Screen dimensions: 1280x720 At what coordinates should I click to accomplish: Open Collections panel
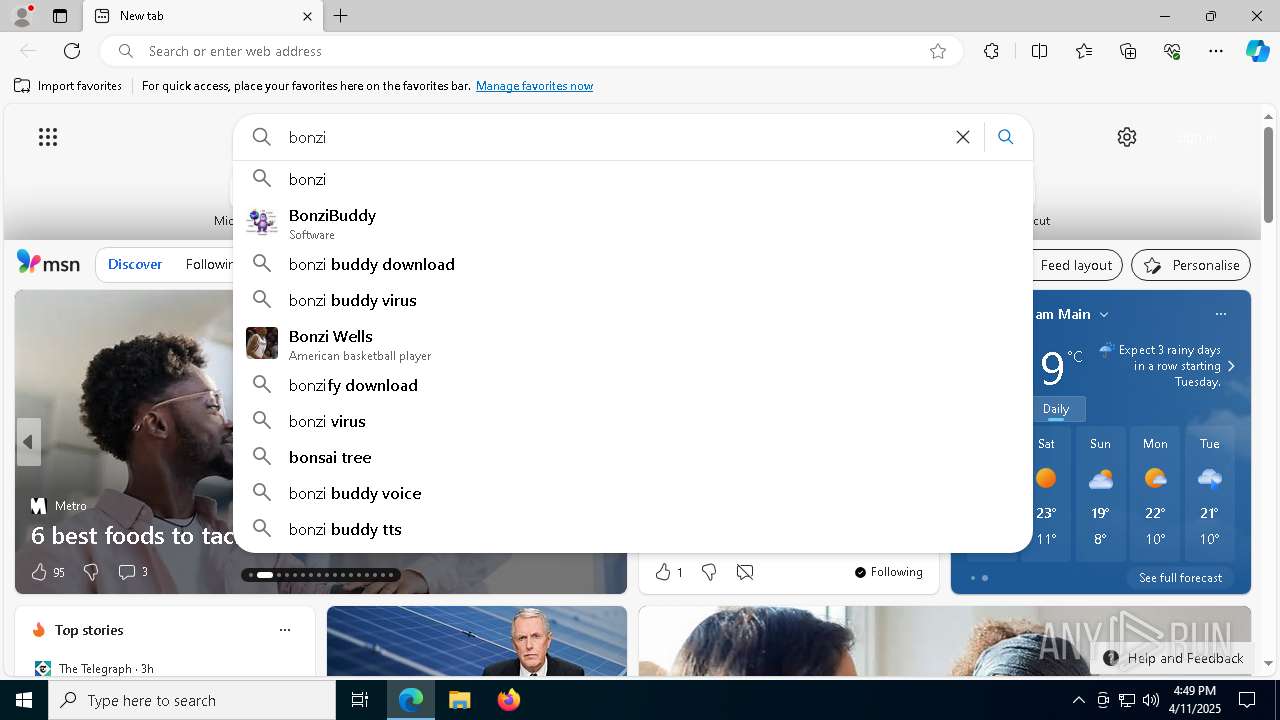click(x=1128, y=51)
